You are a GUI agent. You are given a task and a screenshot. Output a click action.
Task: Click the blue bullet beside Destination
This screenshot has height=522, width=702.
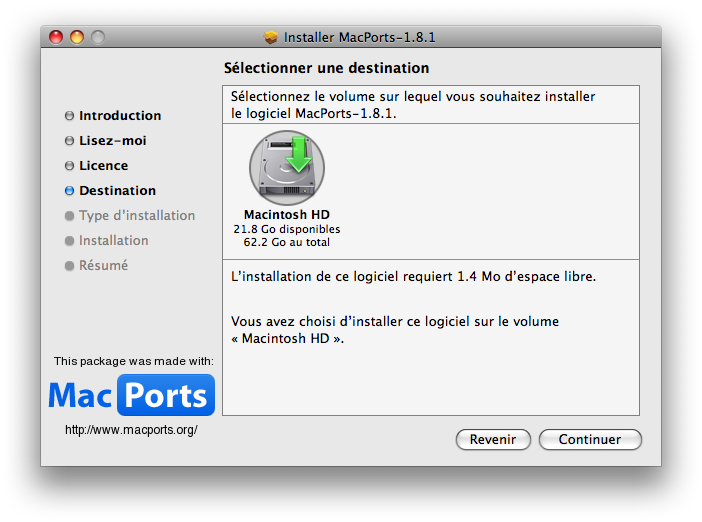point(69,191)
